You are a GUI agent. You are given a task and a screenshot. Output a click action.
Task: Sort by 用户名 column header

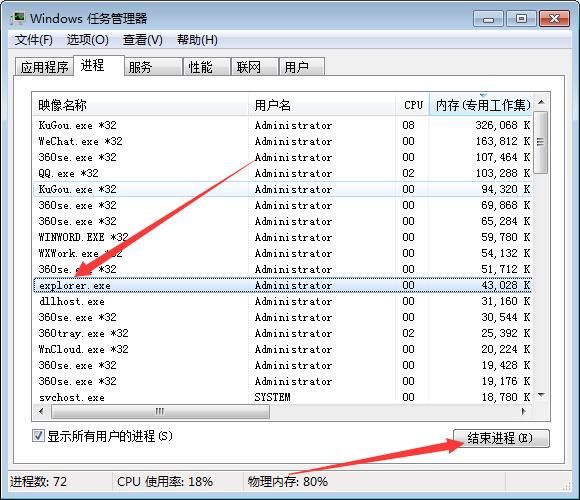(x=321, y=105)
